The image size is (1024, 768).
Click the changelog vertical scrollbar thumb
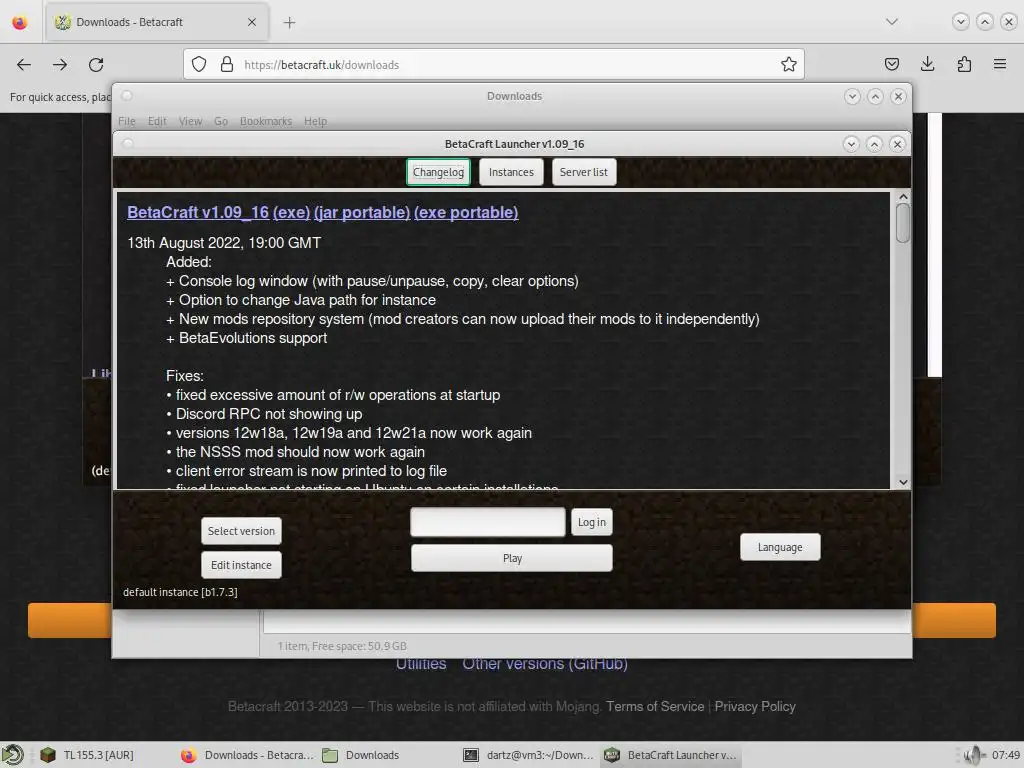[903, 223]
